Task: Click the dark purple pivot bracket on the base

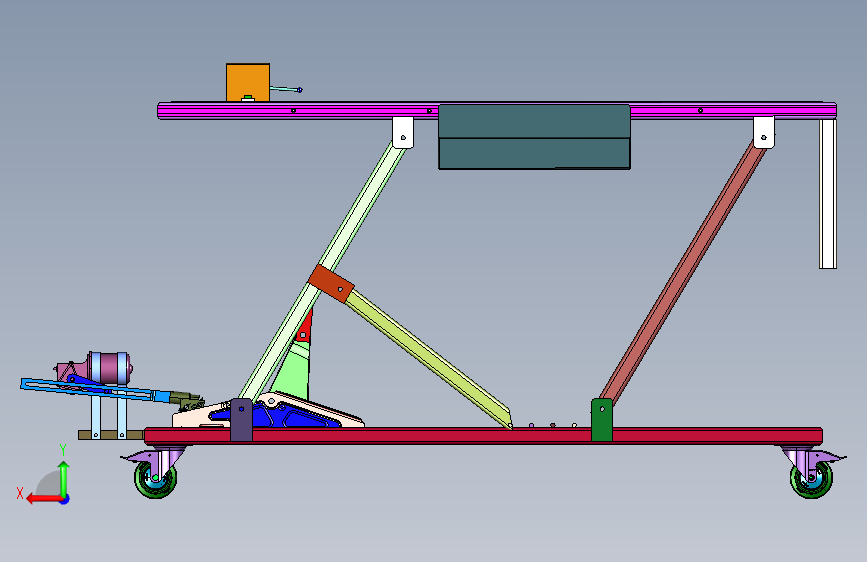Action: pyautogui.click(x=241, y=420)
